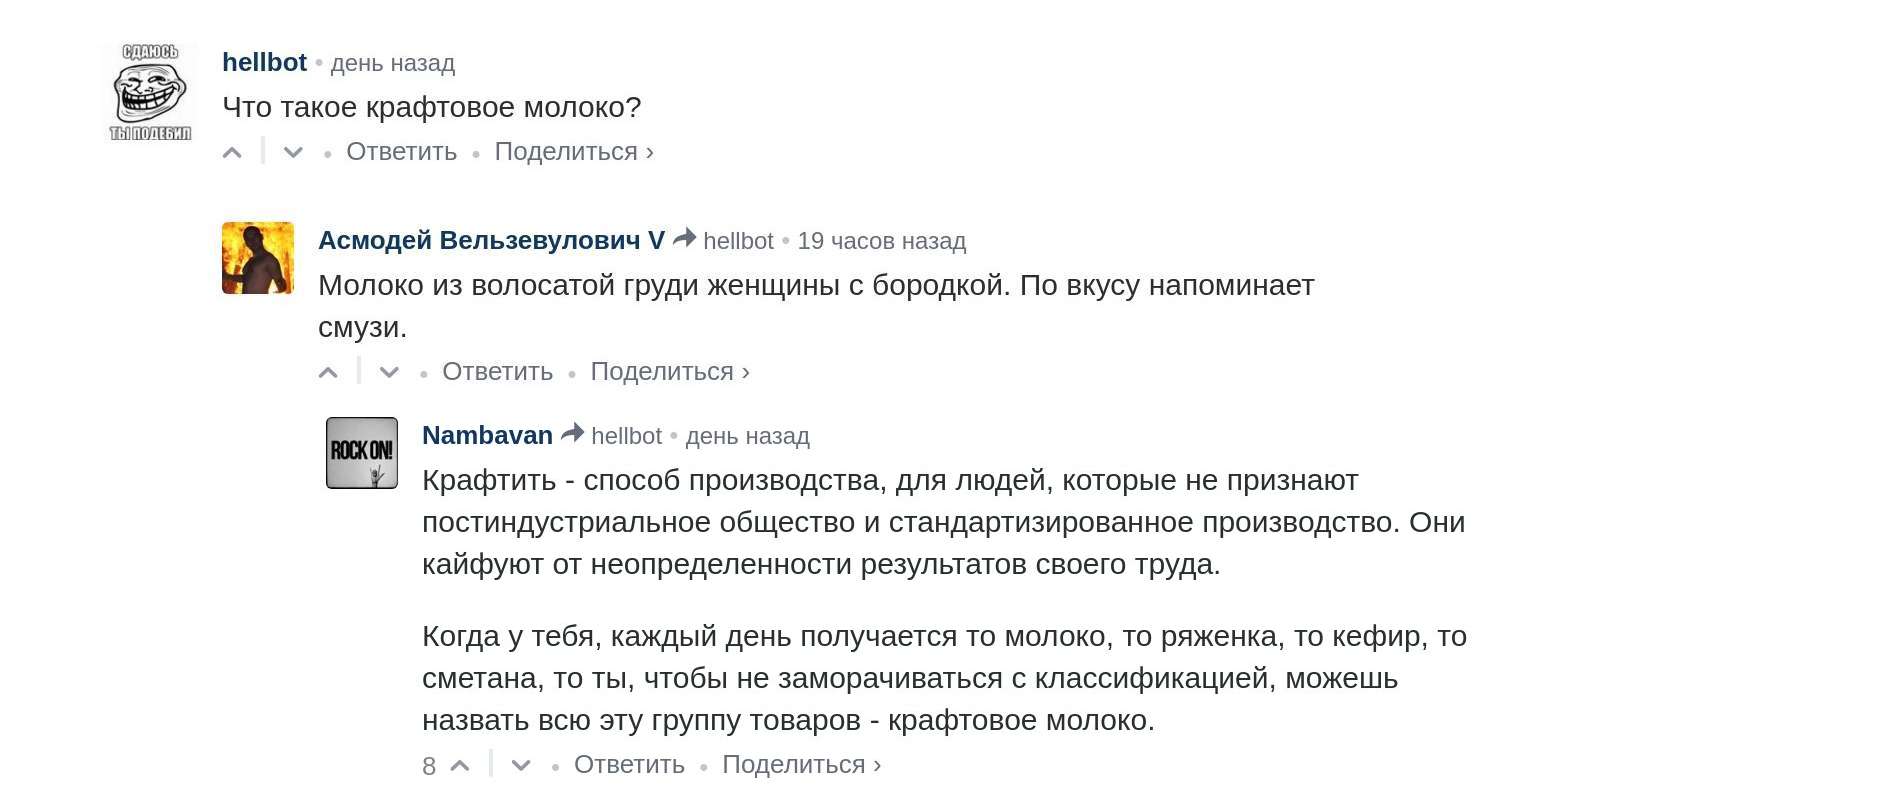This screenshot has width=1902, height=806.
Task: Click Ответить under Асмодей's reply
Action: (x=498, y=372)
